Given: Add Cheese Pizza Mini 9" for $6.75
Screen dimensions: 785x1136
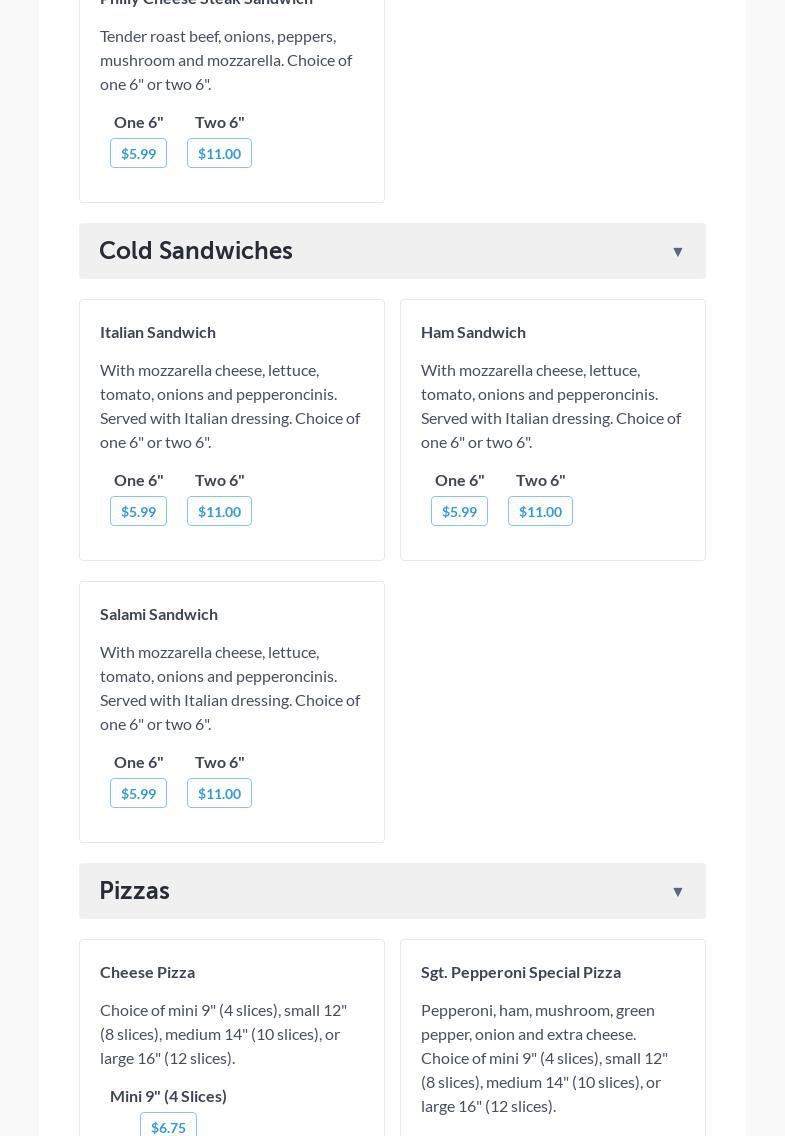Looking at the screenshot, I should coord(168,1126).
